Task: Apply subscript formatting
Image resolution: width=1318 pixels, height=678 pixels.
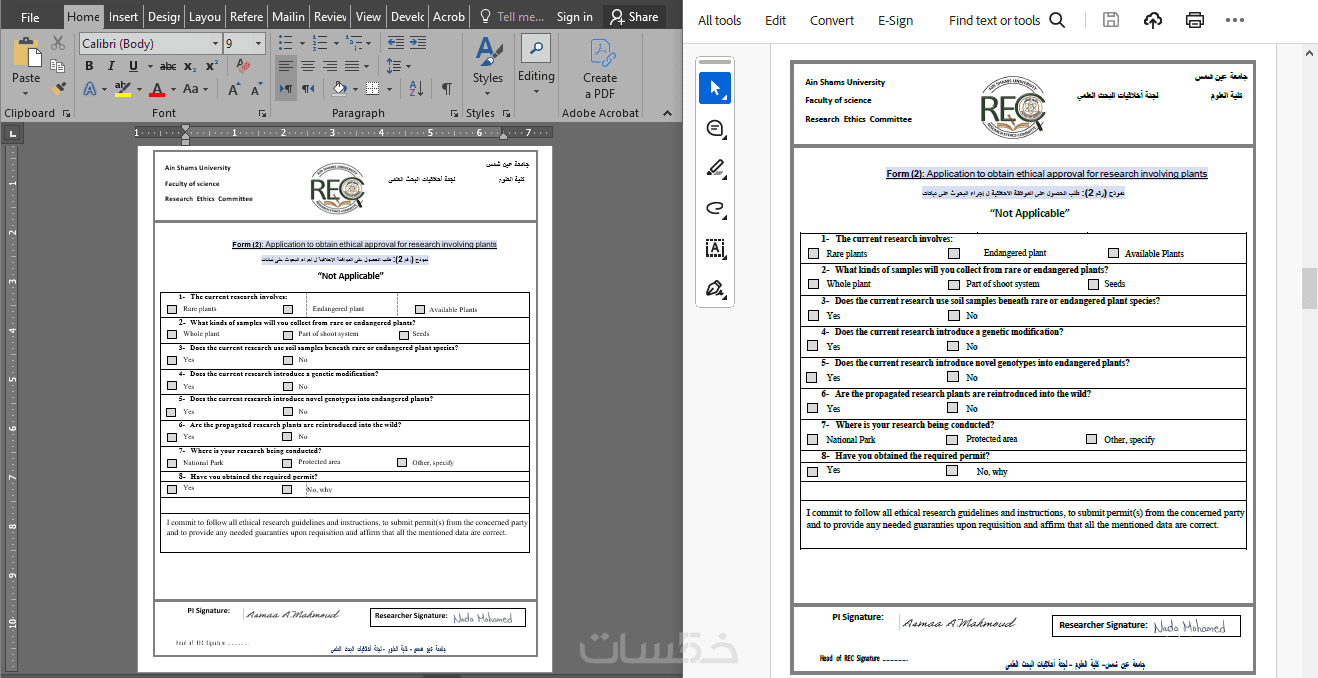Action: tap(190, 66)
